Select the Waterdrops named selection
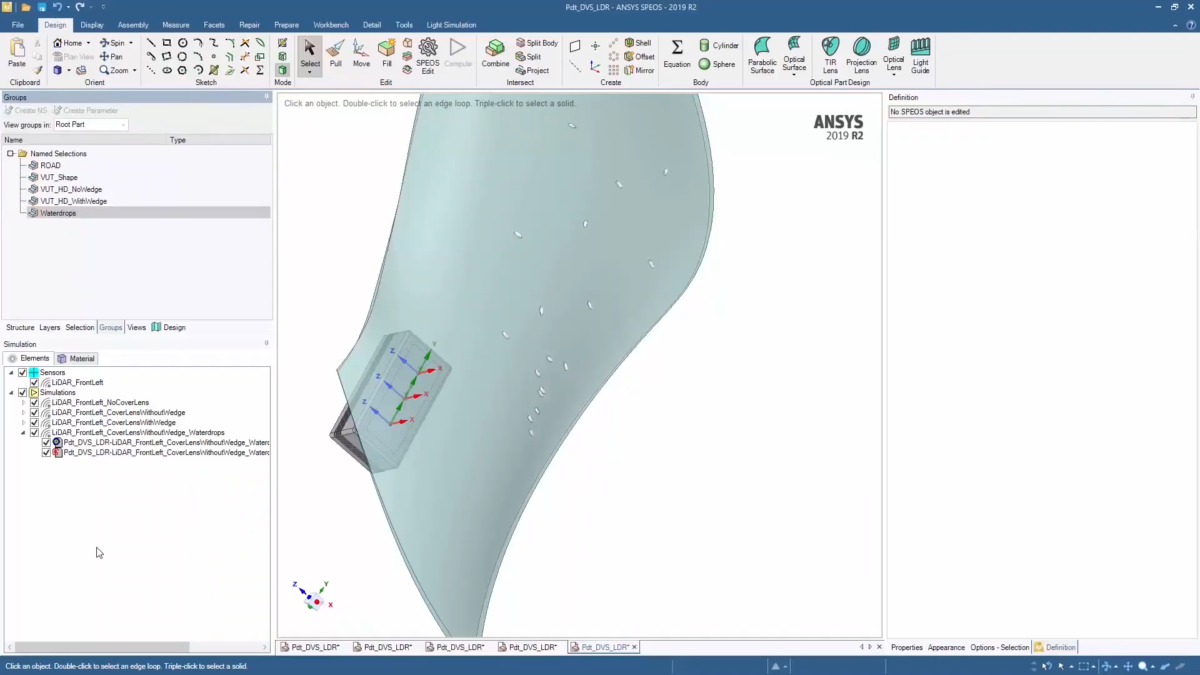This screenshot has height=675, width=1200. pos(58,213)
